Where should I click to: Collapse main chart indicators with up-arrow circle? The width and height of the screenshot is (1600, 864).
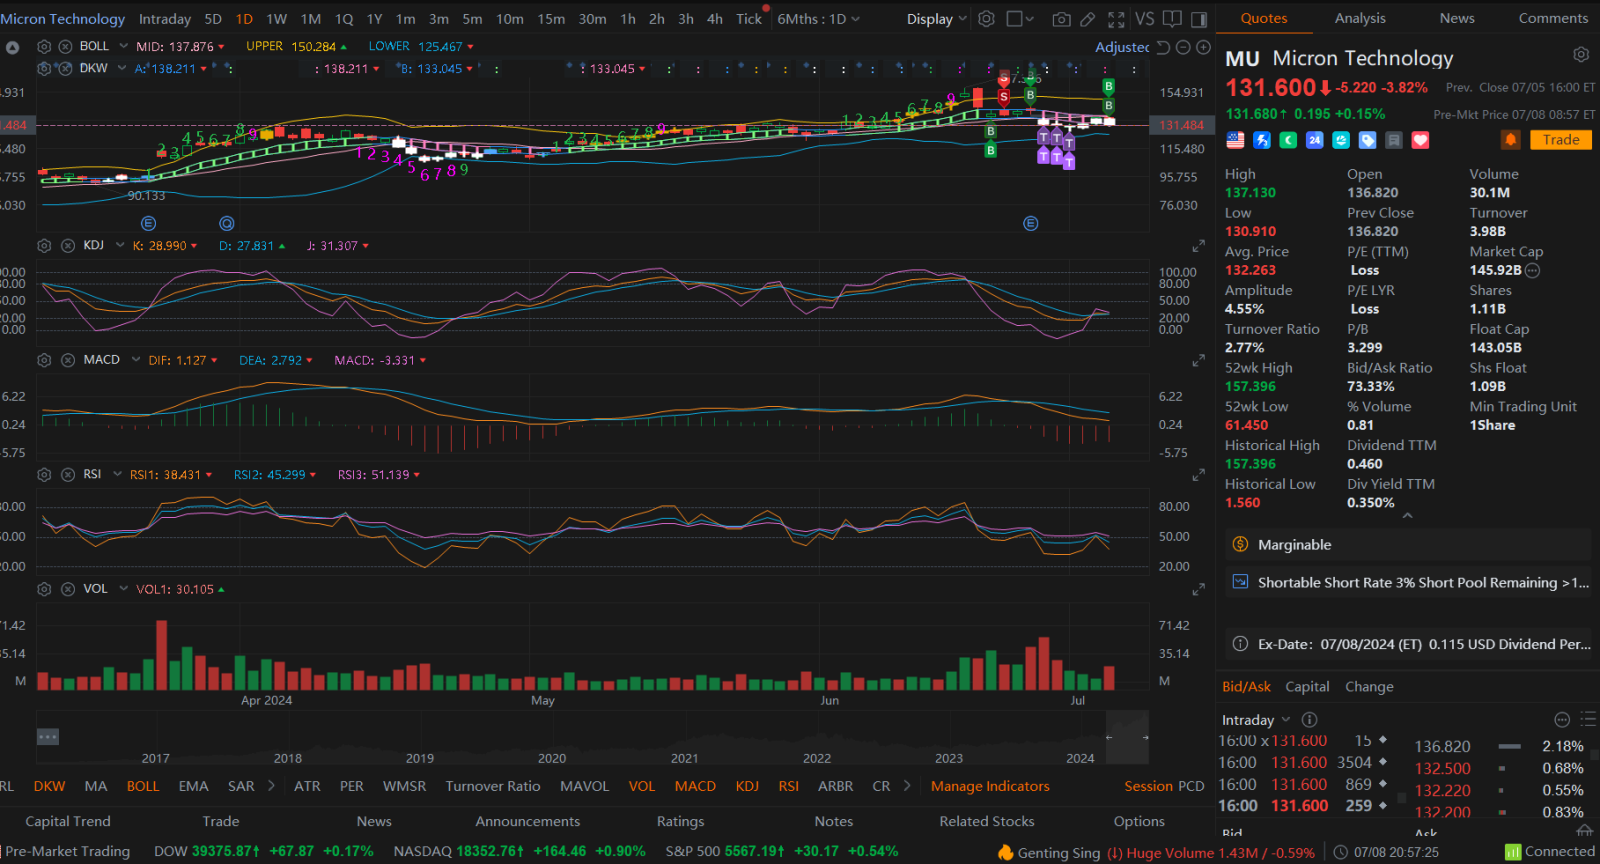(13, 47)
